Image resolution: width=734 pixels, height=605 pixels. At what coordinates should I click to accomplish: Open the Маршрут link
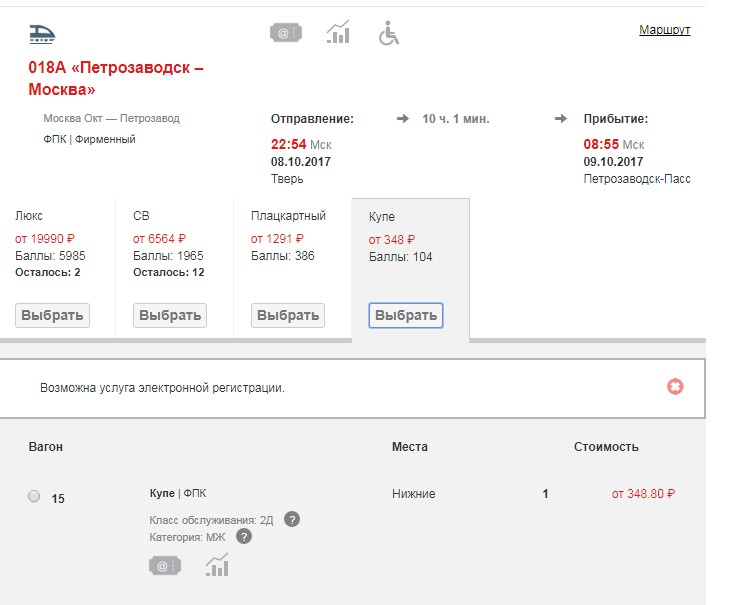point(664,30)
